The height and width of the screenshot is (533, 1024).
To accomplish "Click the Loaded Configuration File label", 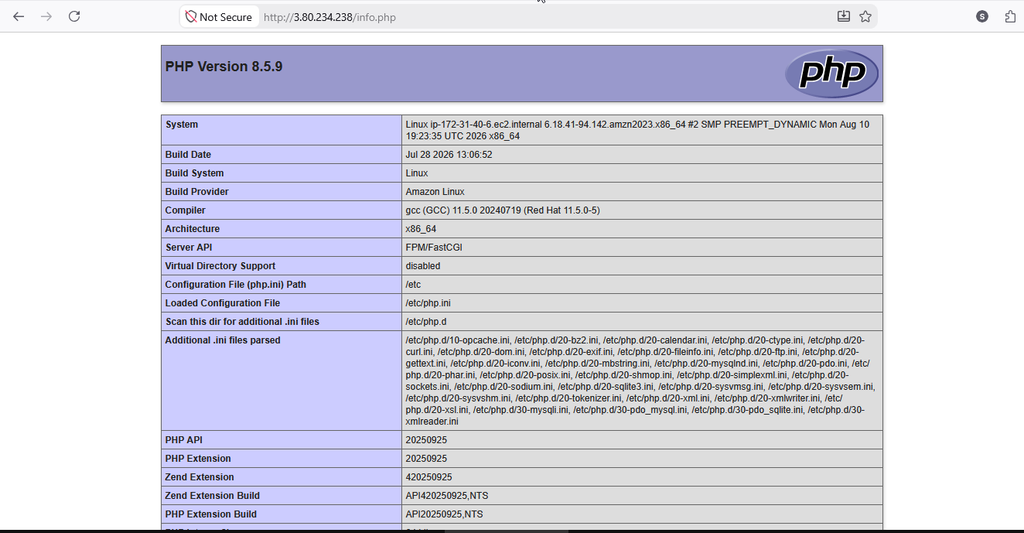I will 222,303.
